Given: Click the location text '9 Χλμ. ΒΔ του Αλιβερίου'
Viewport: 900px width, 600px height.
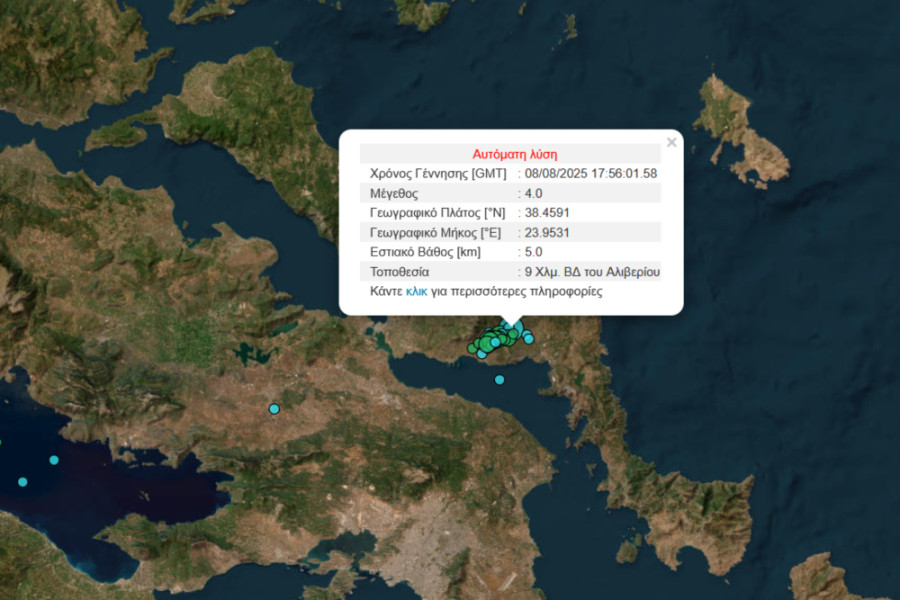Looking at the screenshot, I should pos(592,272).
